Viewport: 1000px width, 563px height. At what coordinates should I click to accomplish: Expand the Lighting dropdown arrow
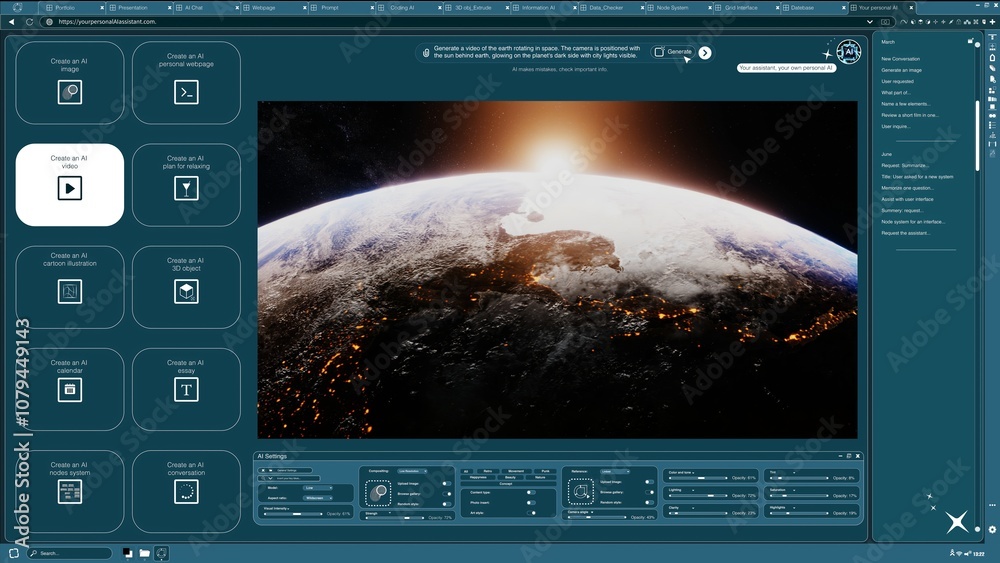tap(693, 490)
